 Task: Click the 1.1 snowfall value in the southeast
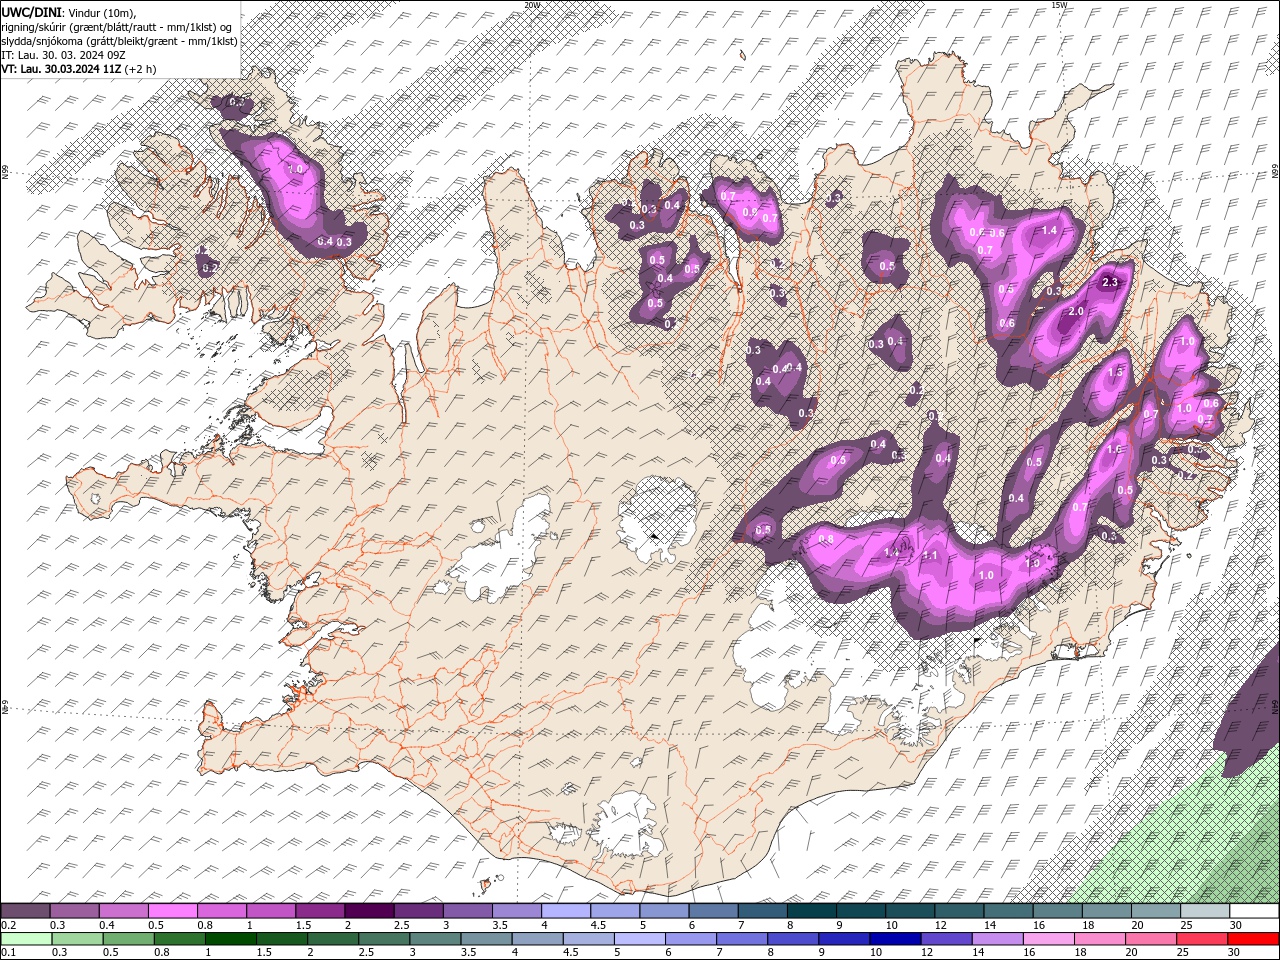[x=929, y=556]
